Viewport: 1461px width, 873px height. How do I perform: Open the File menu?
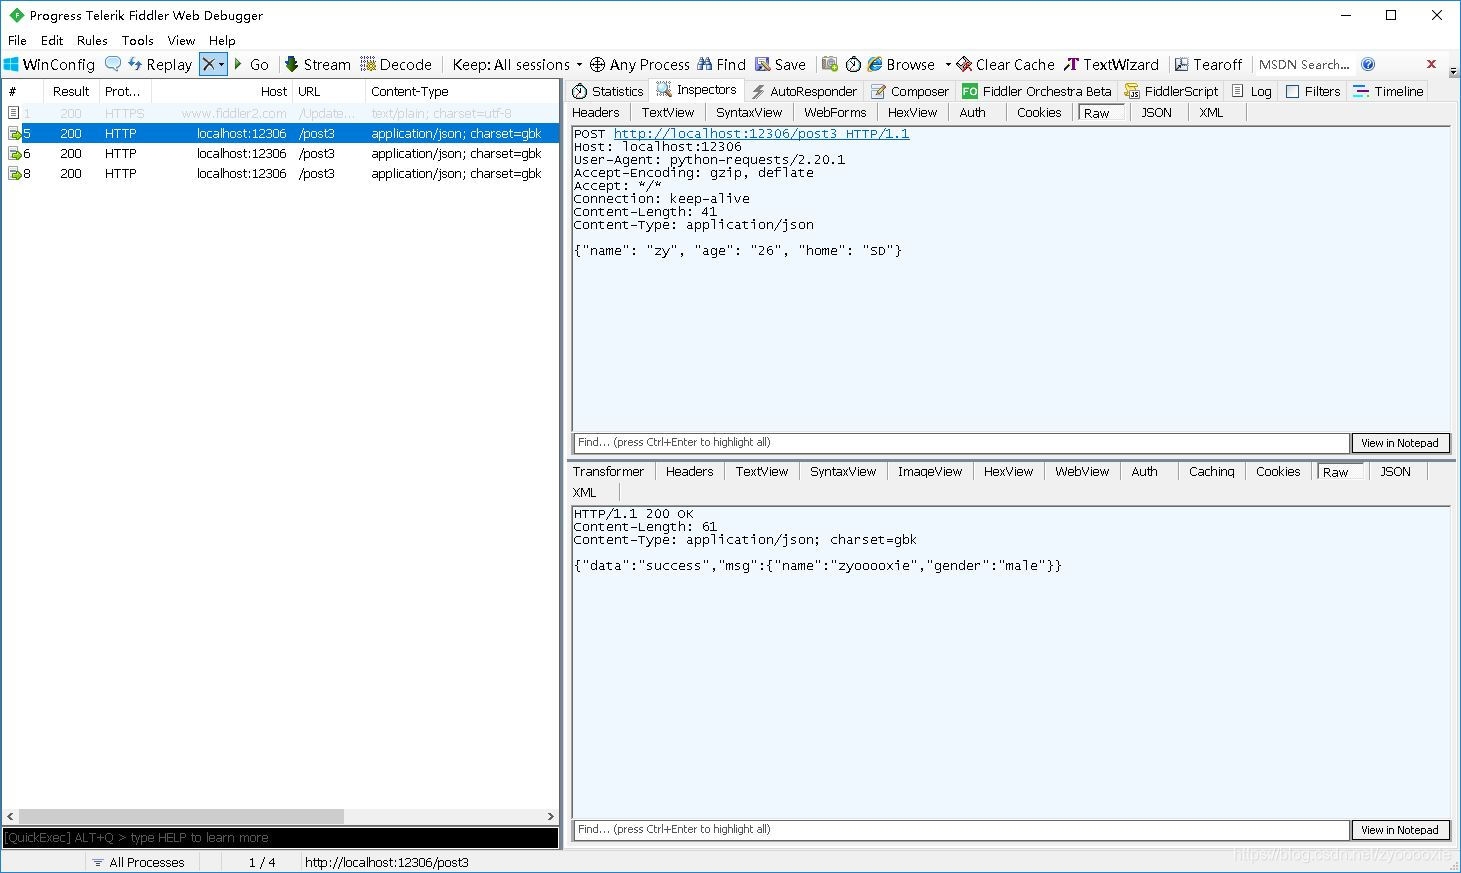(x=17, y=40)
